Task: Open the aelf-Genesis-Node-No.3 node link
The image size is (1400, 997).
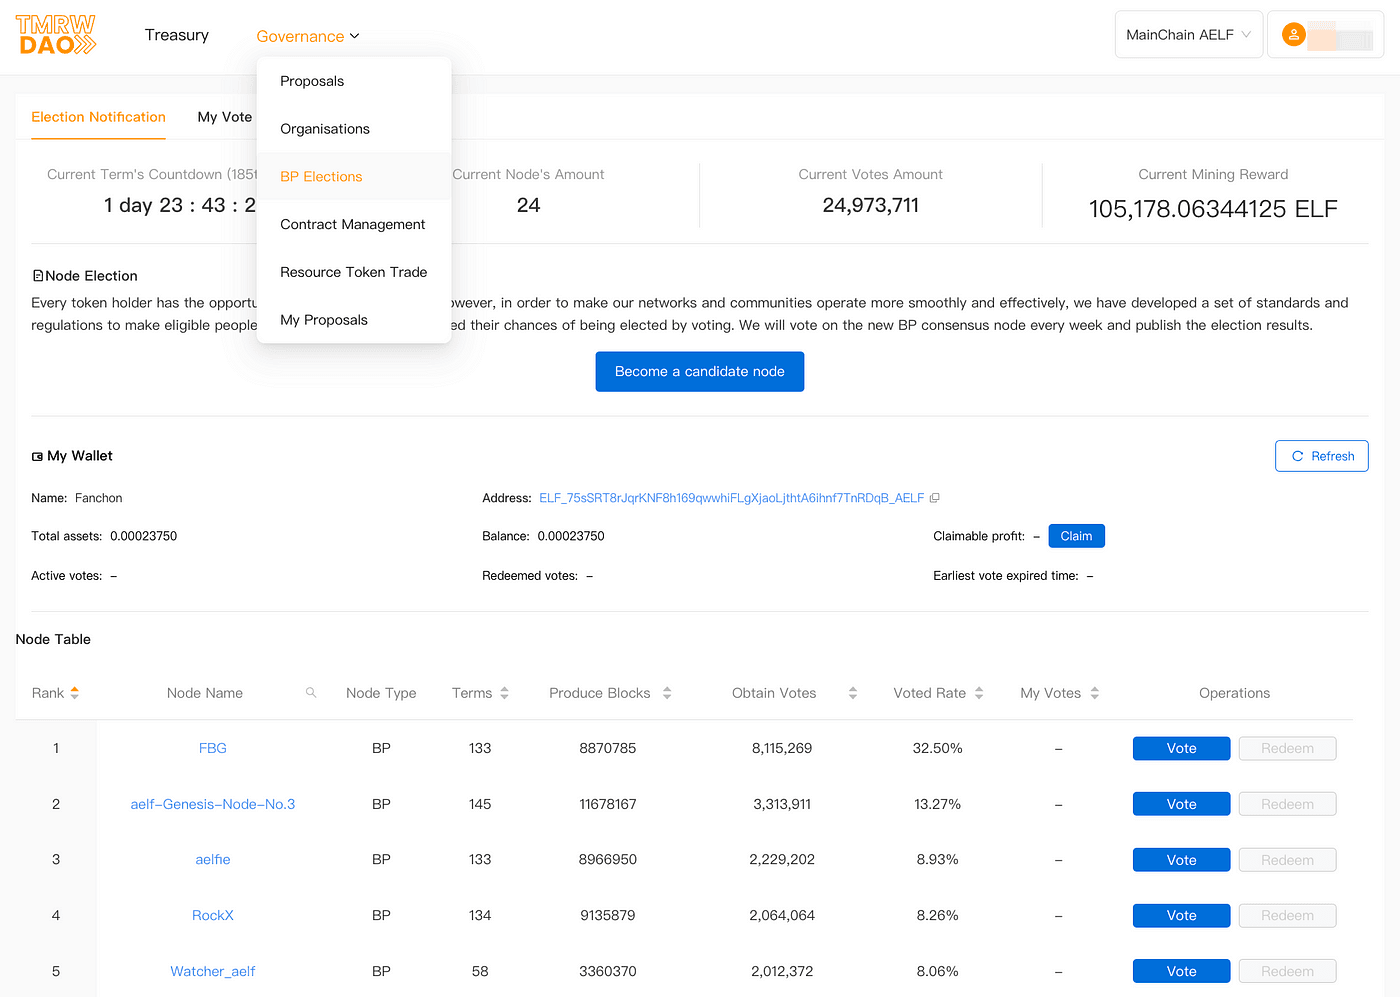Action: [x=213, y=804]
